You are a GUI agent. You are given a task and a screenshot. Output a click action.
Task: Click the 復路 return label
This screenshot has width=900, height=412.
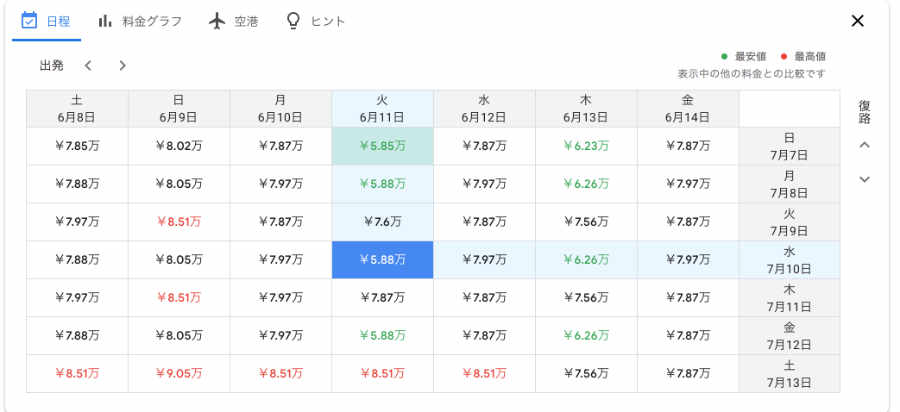864,112
